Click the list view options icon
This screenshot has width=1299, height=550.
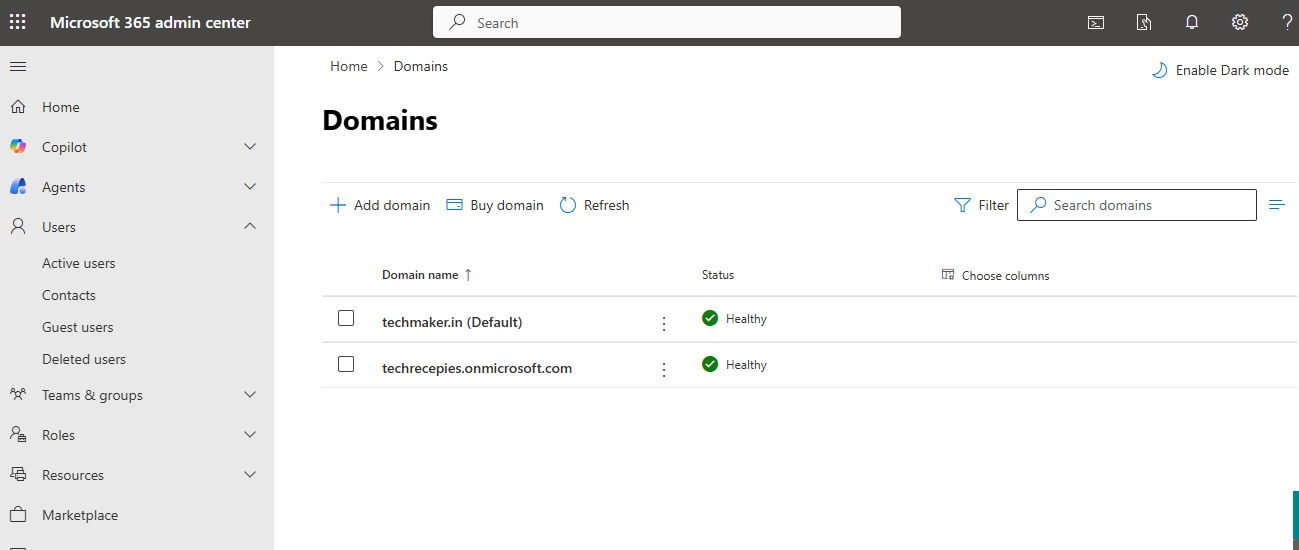[x=1276, y=205]
